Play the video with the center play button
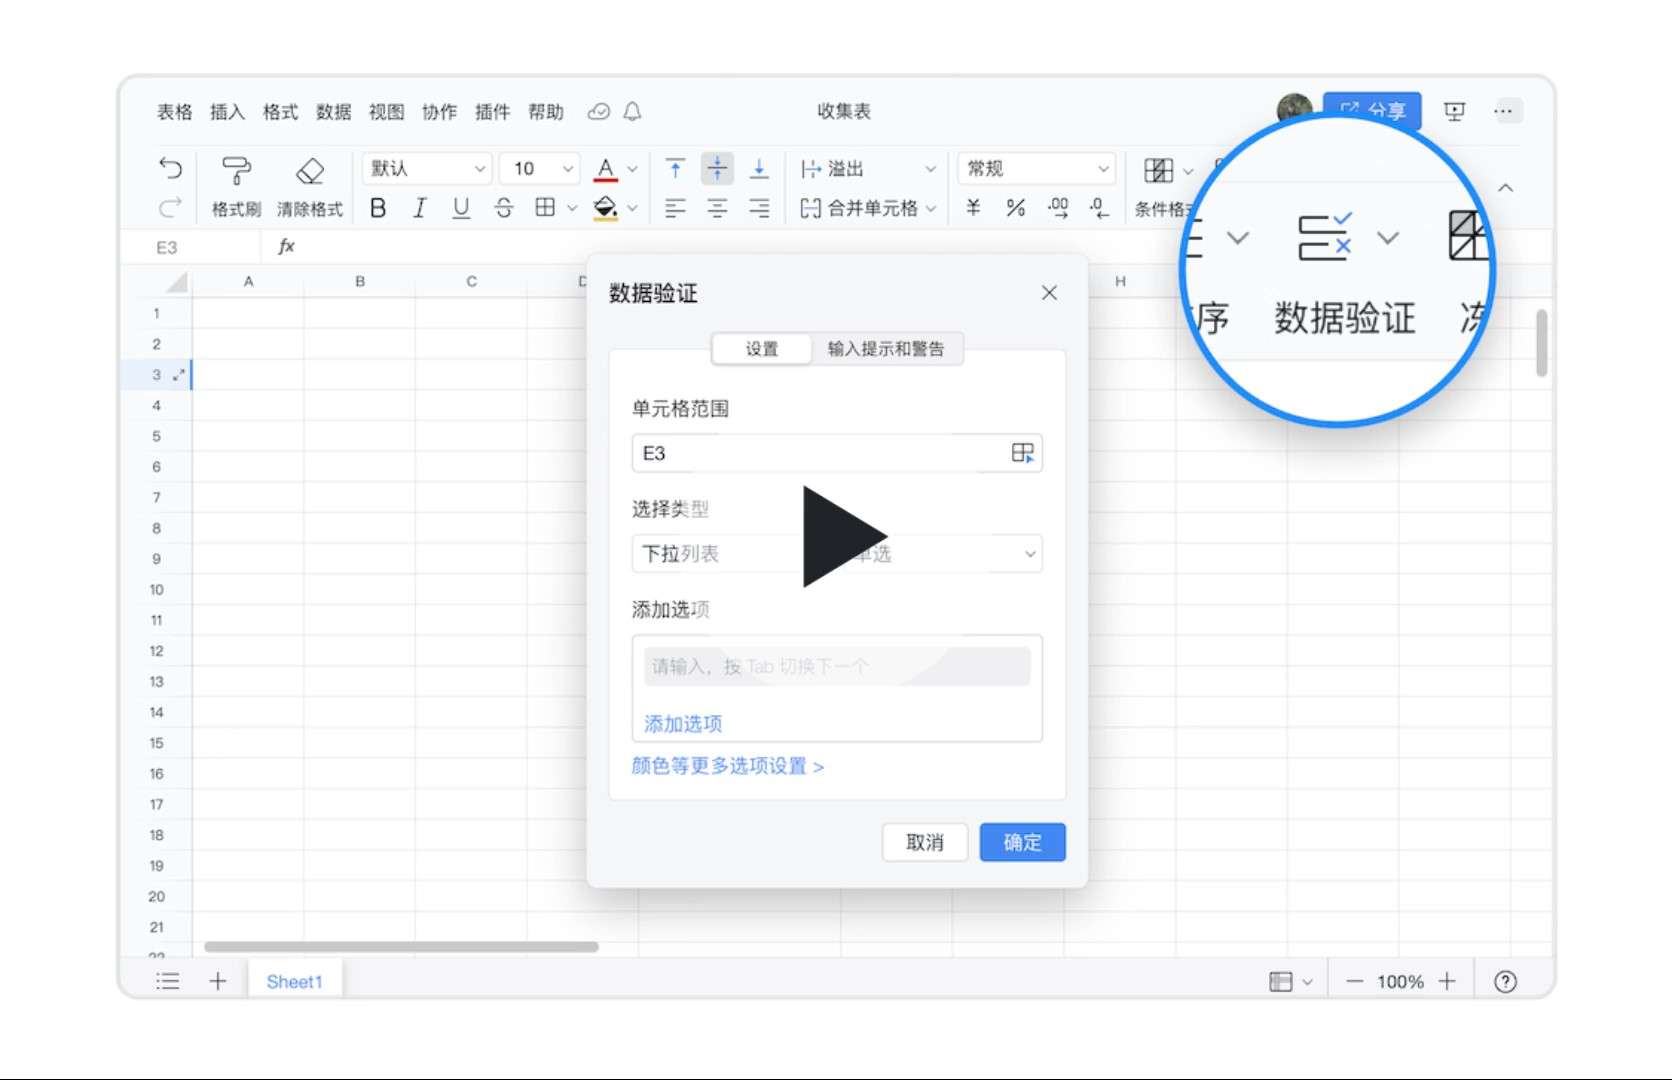 843,536
